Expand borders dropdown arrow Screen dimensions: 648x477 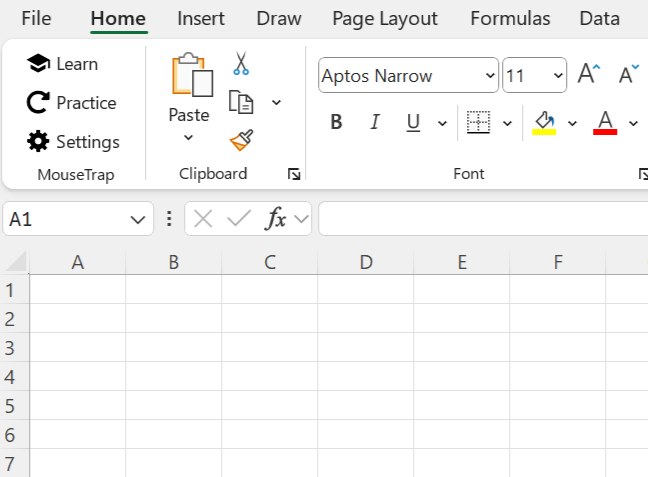pos(507,123)
